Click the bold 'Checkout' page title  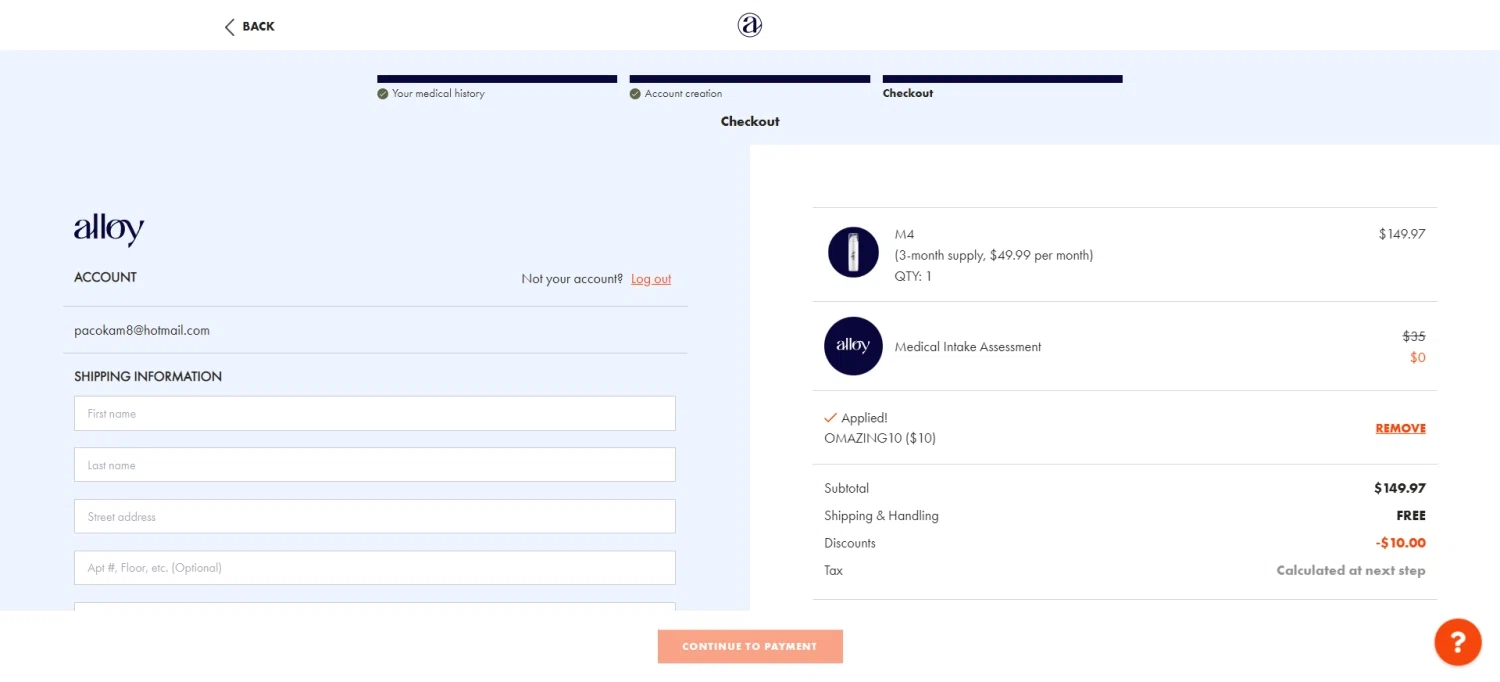(x=750, y=121)
